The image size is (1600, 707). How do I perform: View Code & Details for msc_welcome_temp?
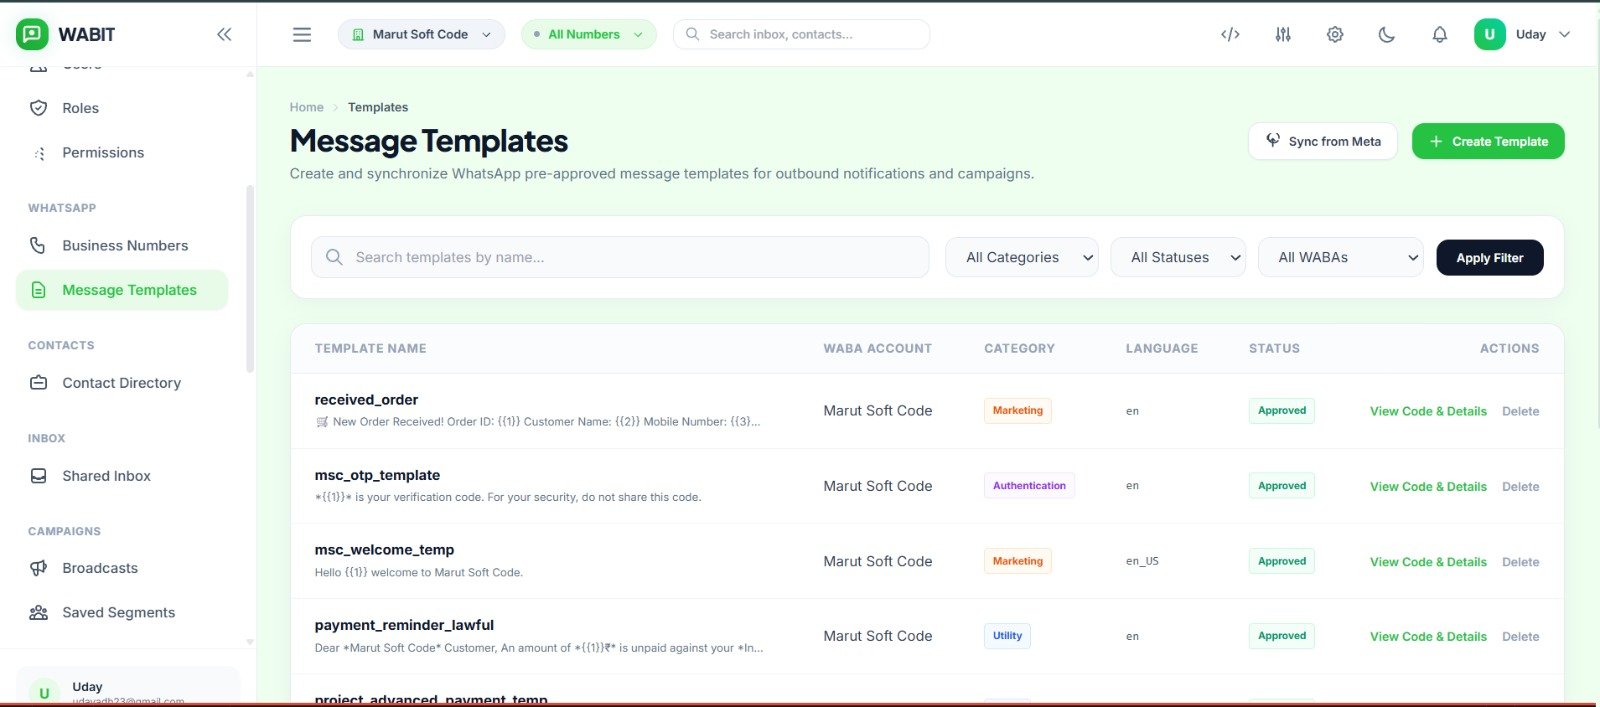1428,562
